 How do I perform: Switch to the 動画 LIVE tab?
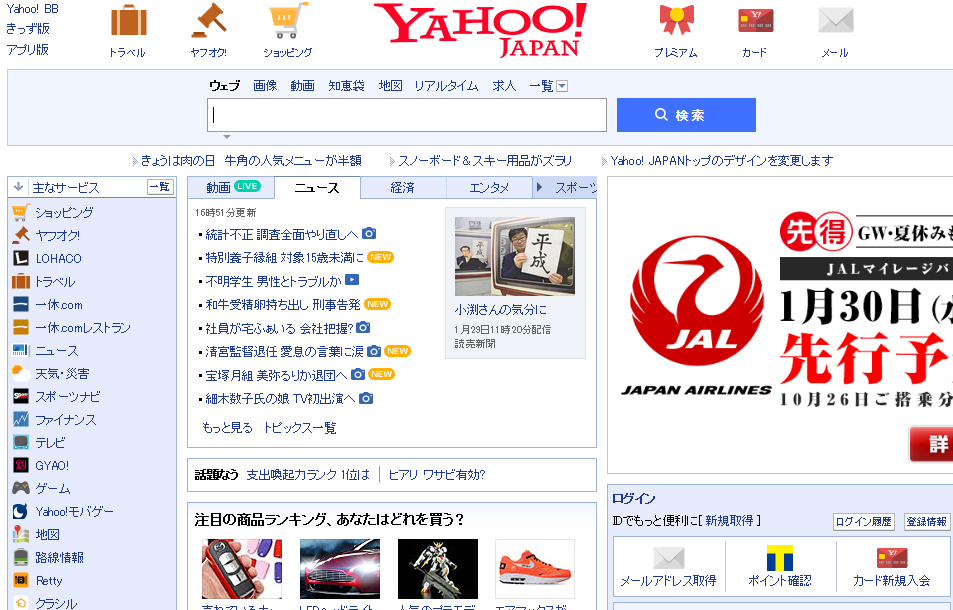tap(232, 187)
